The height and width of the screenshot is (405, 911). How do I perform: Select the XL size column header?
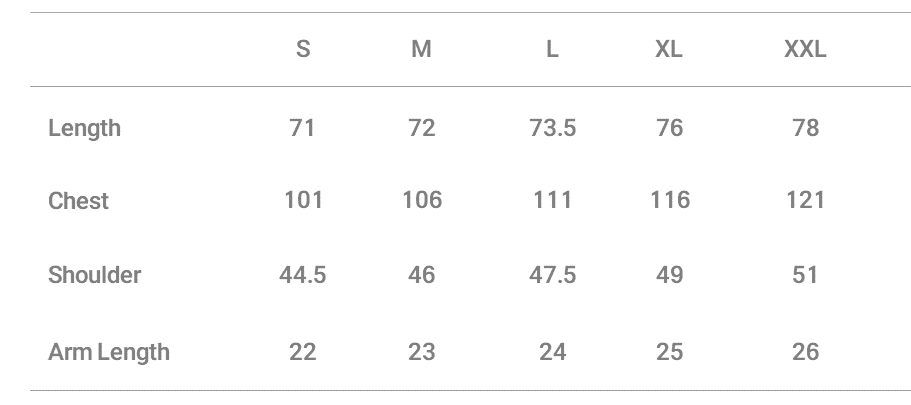[x=669, y=50]
